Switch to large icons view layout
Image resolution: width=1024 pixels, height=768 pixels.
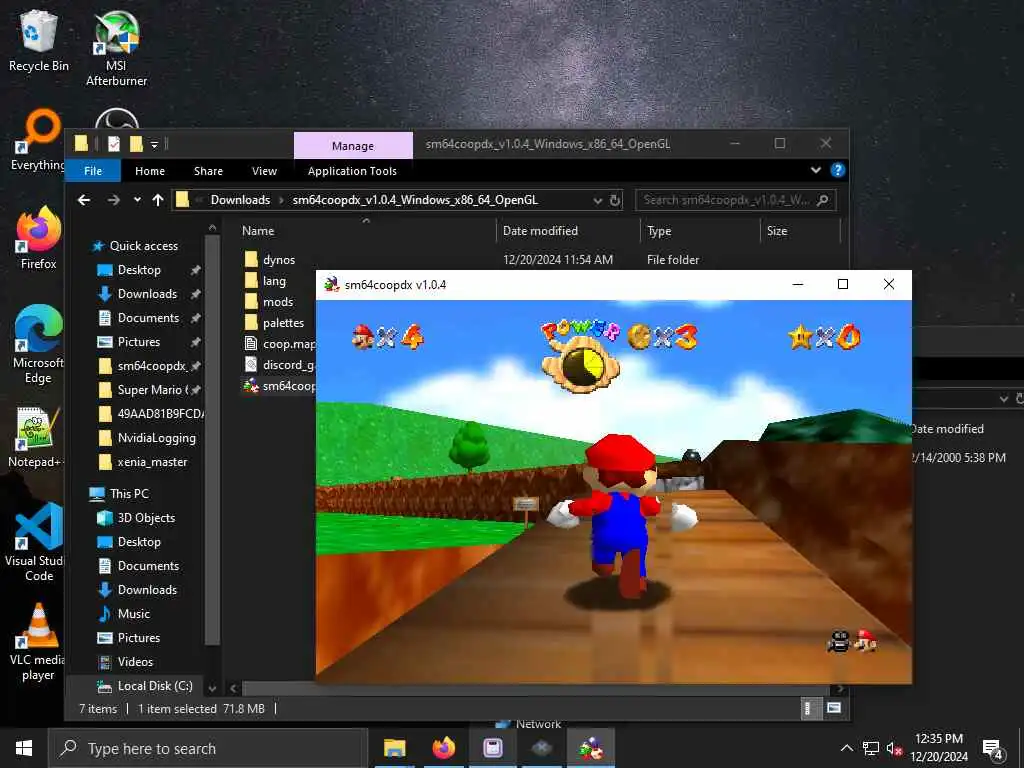click(834, 708)
